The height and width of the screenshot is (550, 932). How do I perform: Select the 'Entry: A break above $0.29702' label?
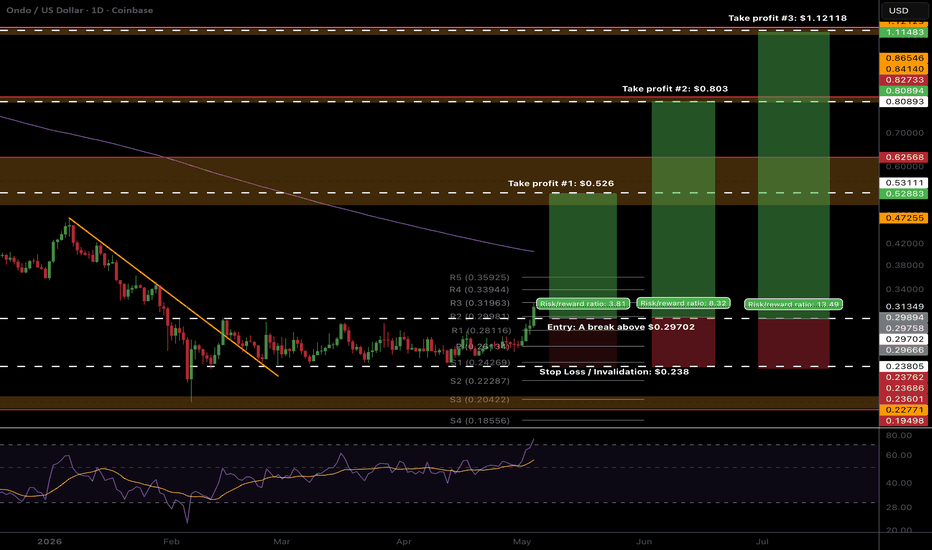(621, 327)
